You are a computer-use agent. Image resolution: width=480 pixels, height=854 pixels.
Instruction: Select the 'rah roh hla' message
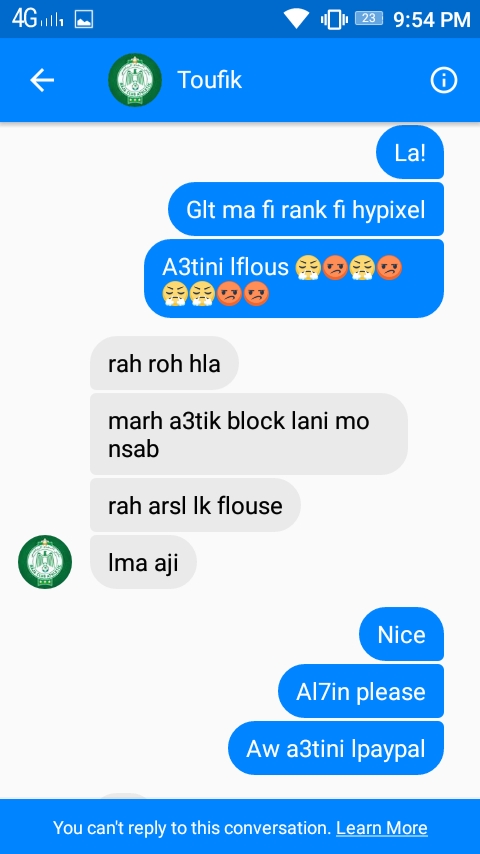pyautogui.click(x=164, y=363)
